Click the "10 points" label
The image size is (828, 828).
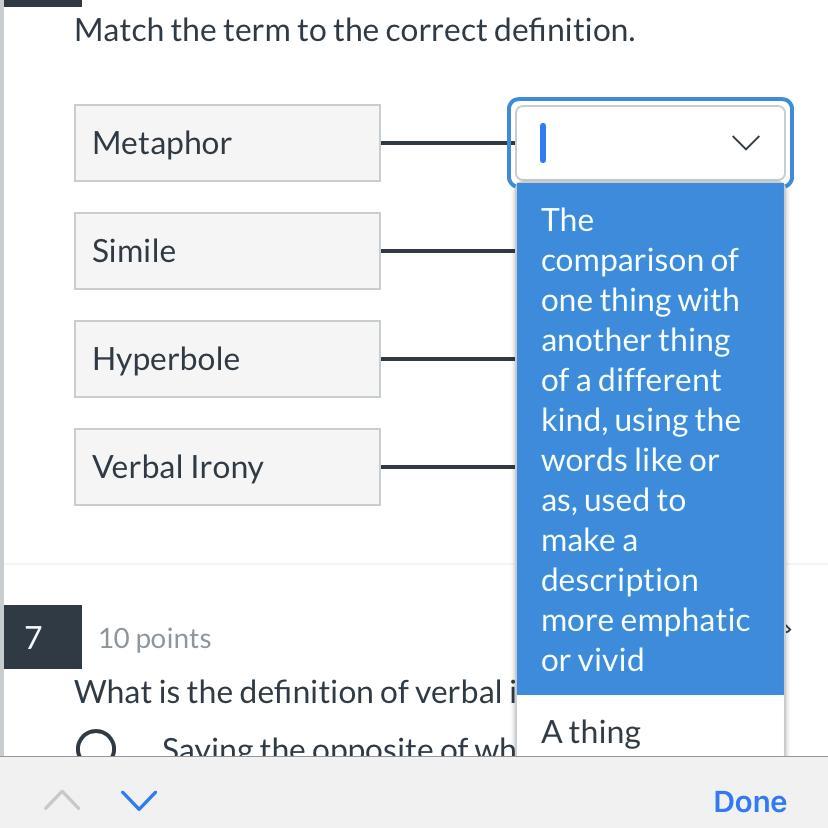155,638
